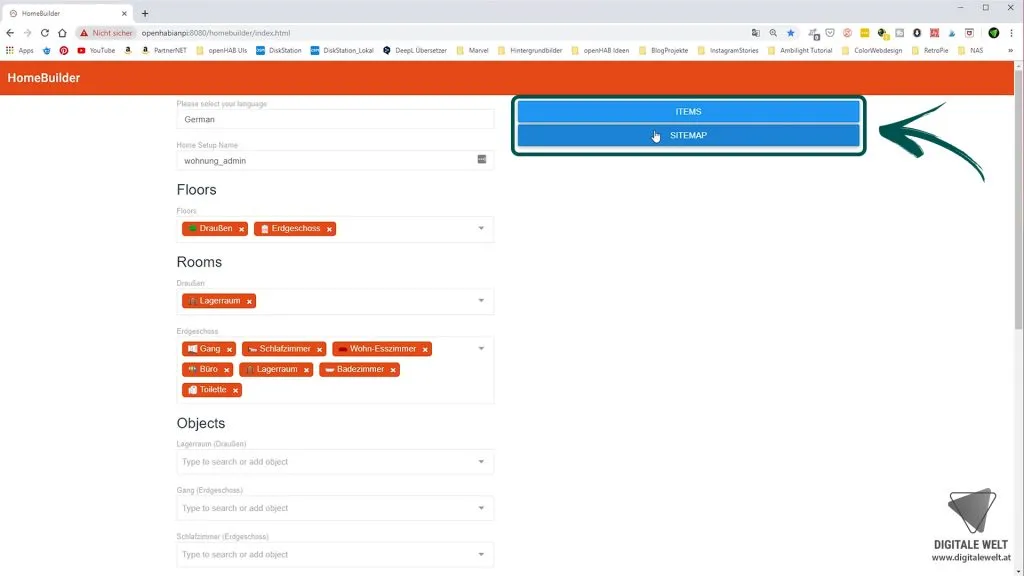Click the black download-arrow extension icon
Image resolution: width=1024 pixels, height=576 pixels.
[x=917, y=33]
